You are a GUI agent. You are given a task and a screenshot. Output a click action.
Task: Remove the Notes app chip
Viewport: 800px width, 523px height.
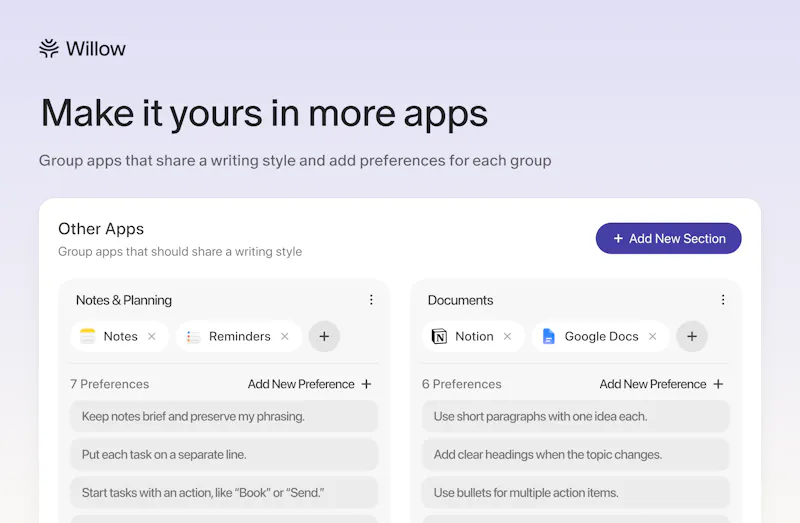click(152, 336)
